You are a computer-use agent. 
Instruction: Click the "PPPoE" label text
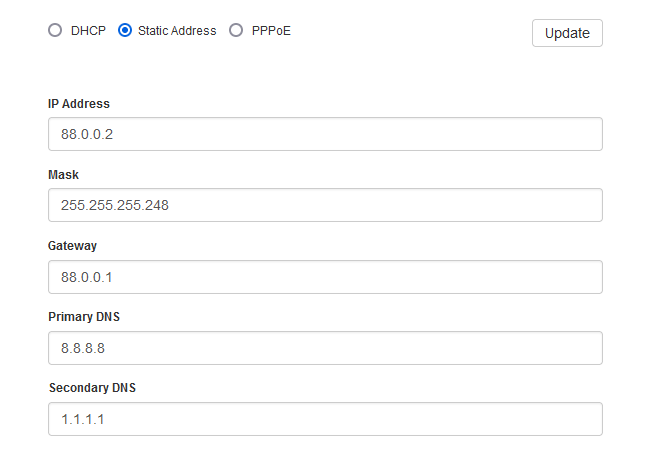[x=271, y=31]
